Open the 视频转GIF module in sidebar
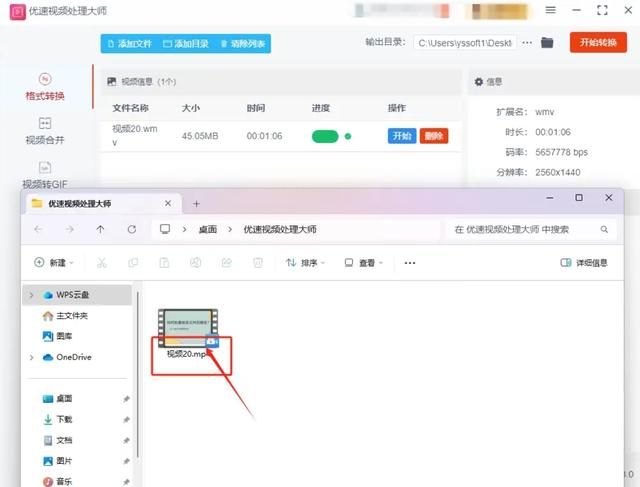The image size is (640, 487). (x=45, y=175)
